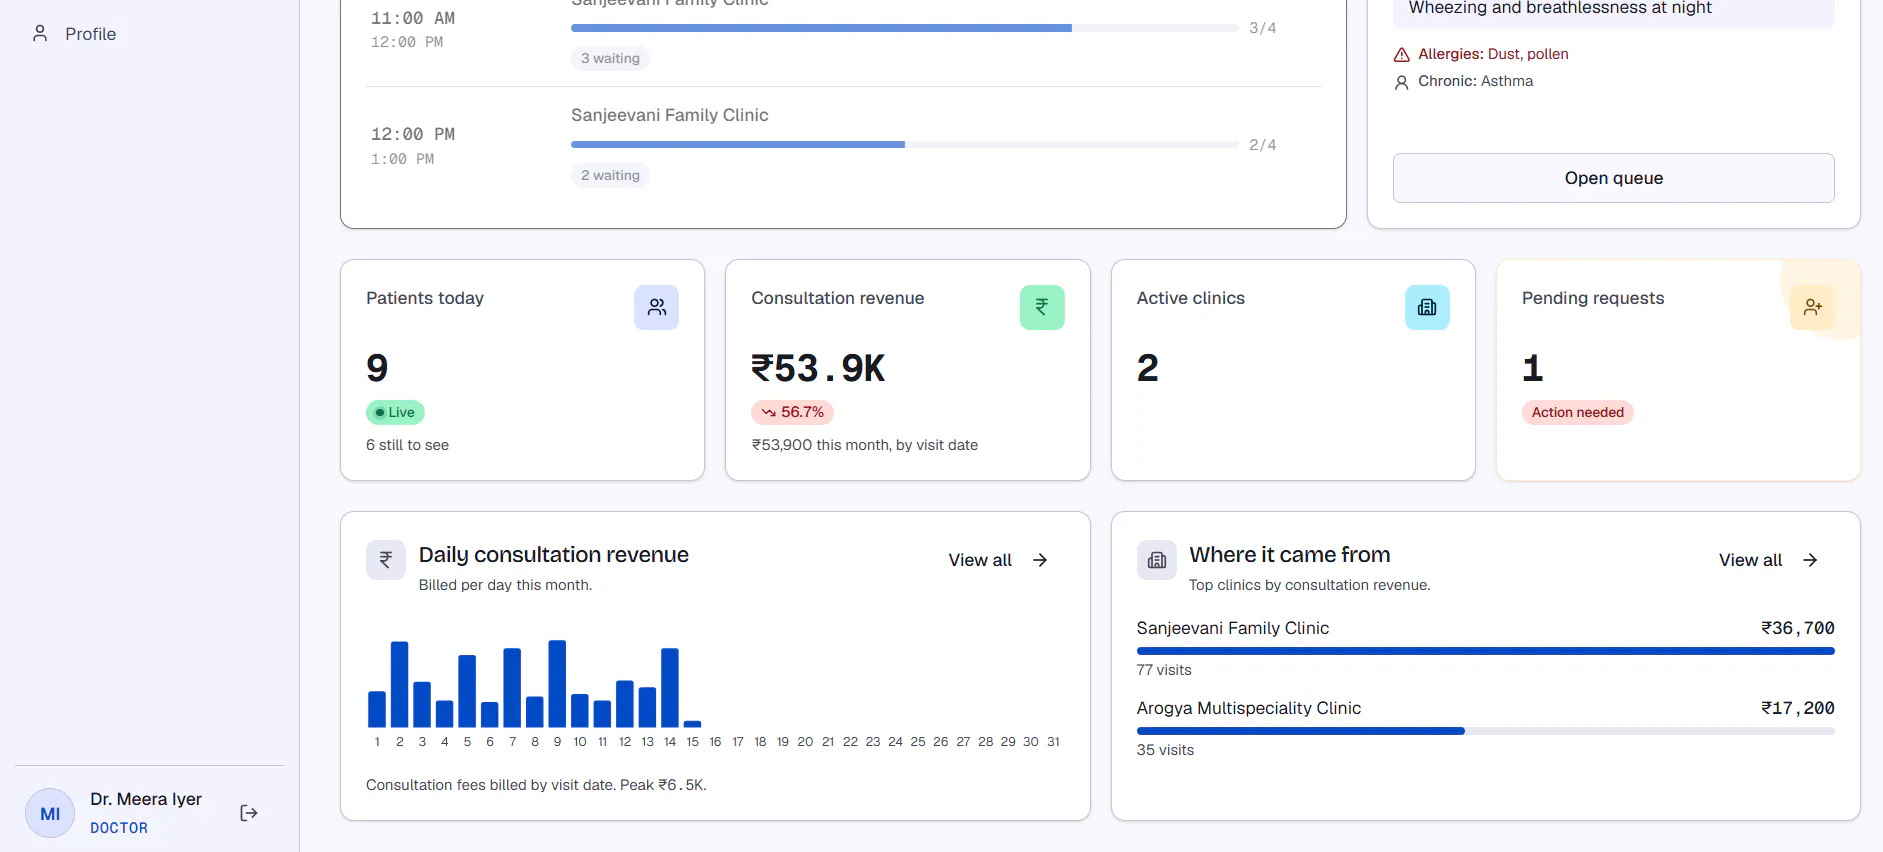Click the 2 waiting badge

point(610,175)
